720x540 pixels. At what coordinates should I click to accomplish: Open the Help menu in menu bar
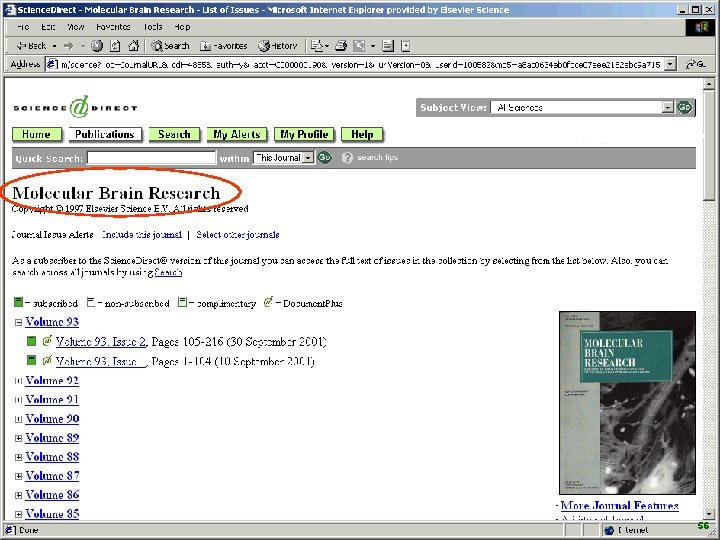(182, 27)
